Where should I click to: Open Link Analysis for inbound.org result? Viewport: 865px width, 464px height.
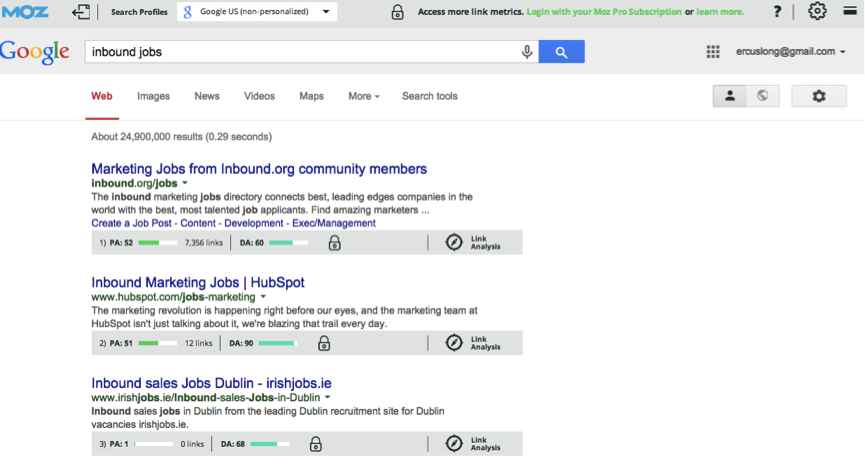click(473, 243)
